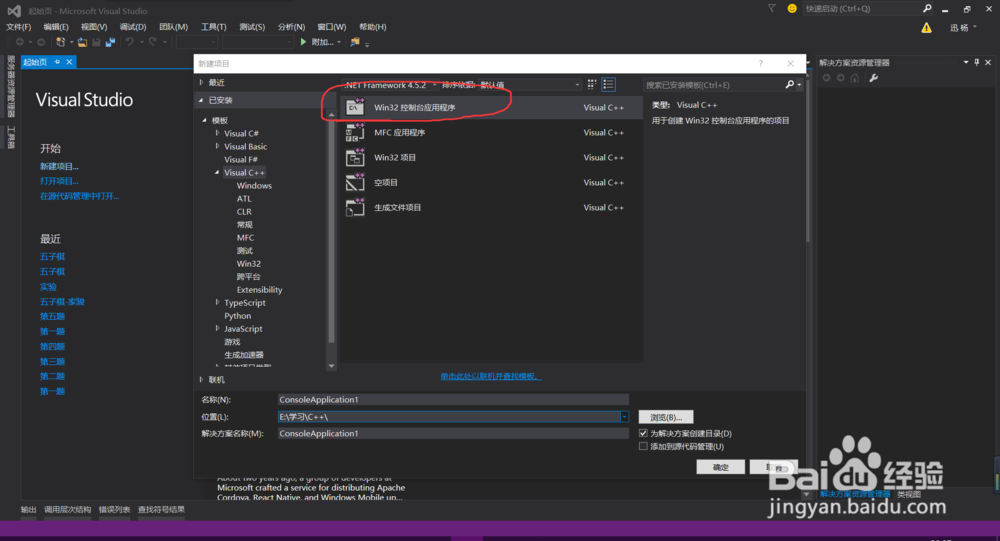The height and width of the screenshot is (541, 1000).
Task: Expand the JavaScript tree node
Action: coord(217,329)
